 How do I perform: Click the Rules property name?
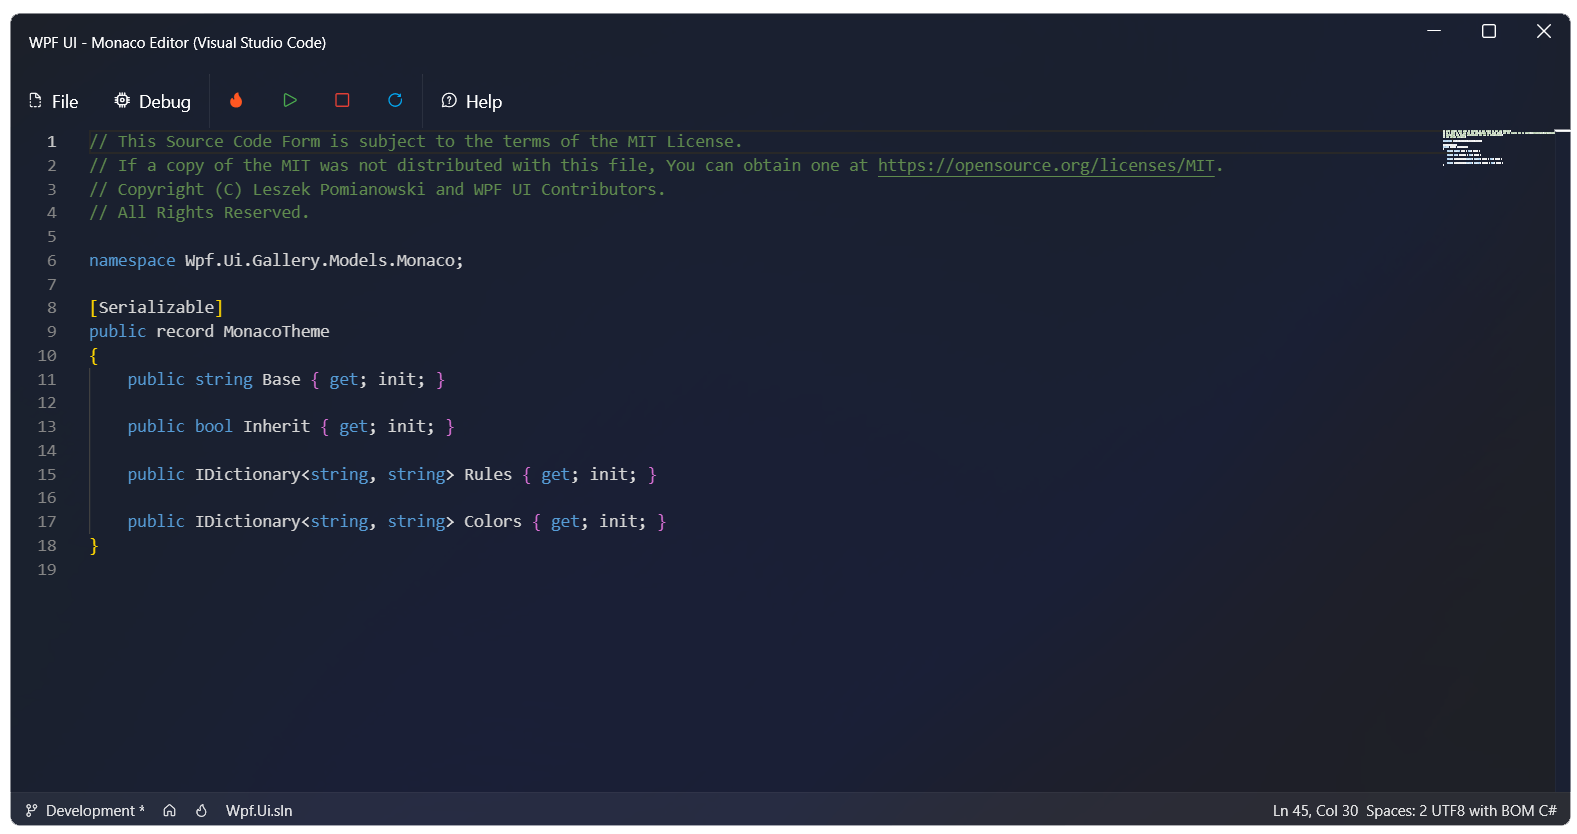(488, 474)
